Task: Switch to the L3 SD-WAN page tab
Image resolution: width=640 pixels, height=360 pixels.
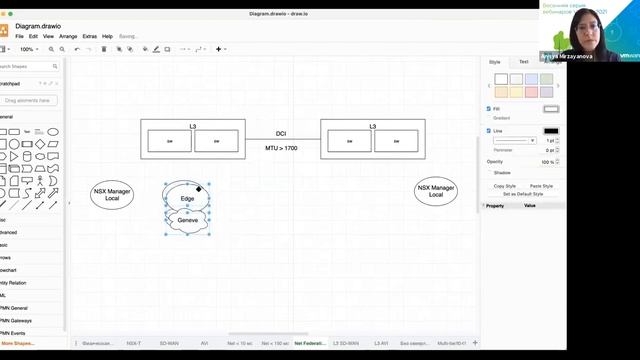Action: (x=346, y=343)
